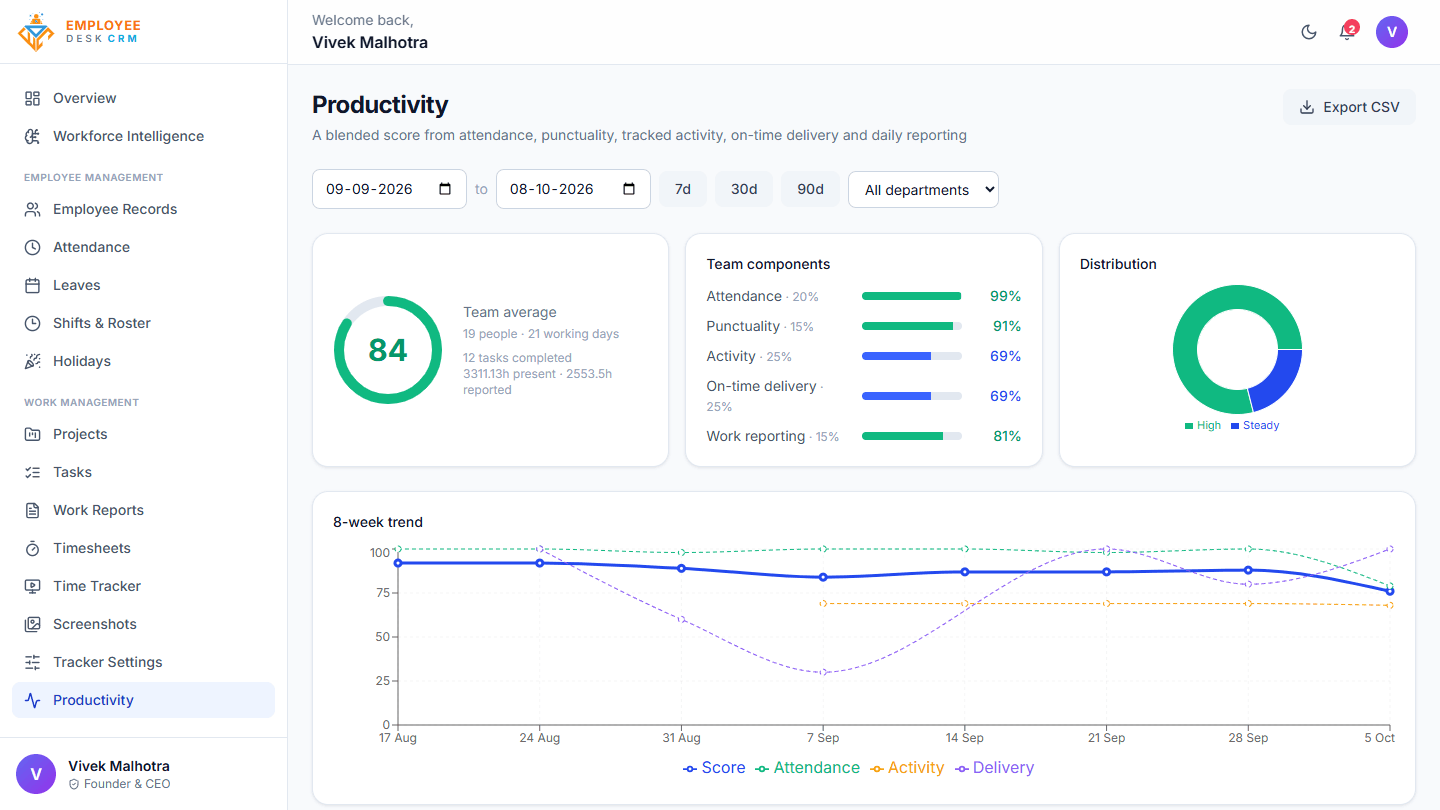Open calendar picker for start date 09-09-2026
This screenshot has height=810, width=1440.
[445, 189]
